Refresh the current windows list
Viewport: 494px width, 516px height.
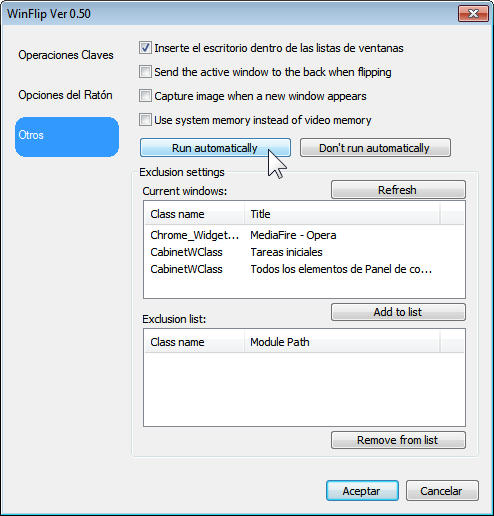click(x=398, y=190)
